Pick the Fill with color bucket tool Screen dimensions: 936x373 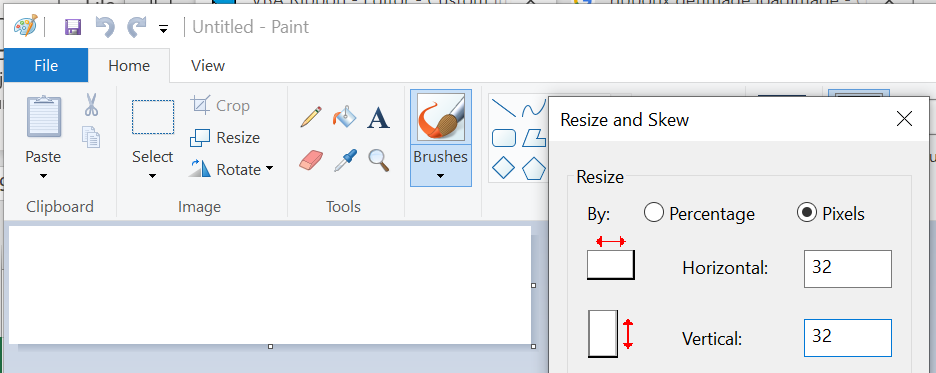pyautogui.click(x=344, y=116)
